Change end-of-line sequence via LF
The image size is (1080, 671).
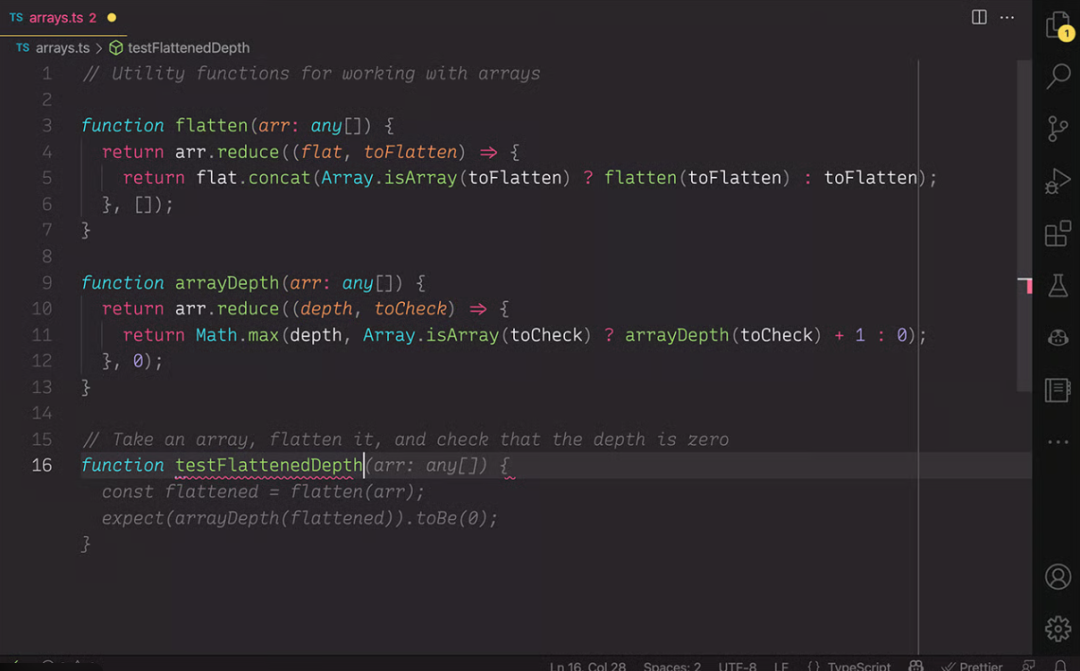click(781, 666)
